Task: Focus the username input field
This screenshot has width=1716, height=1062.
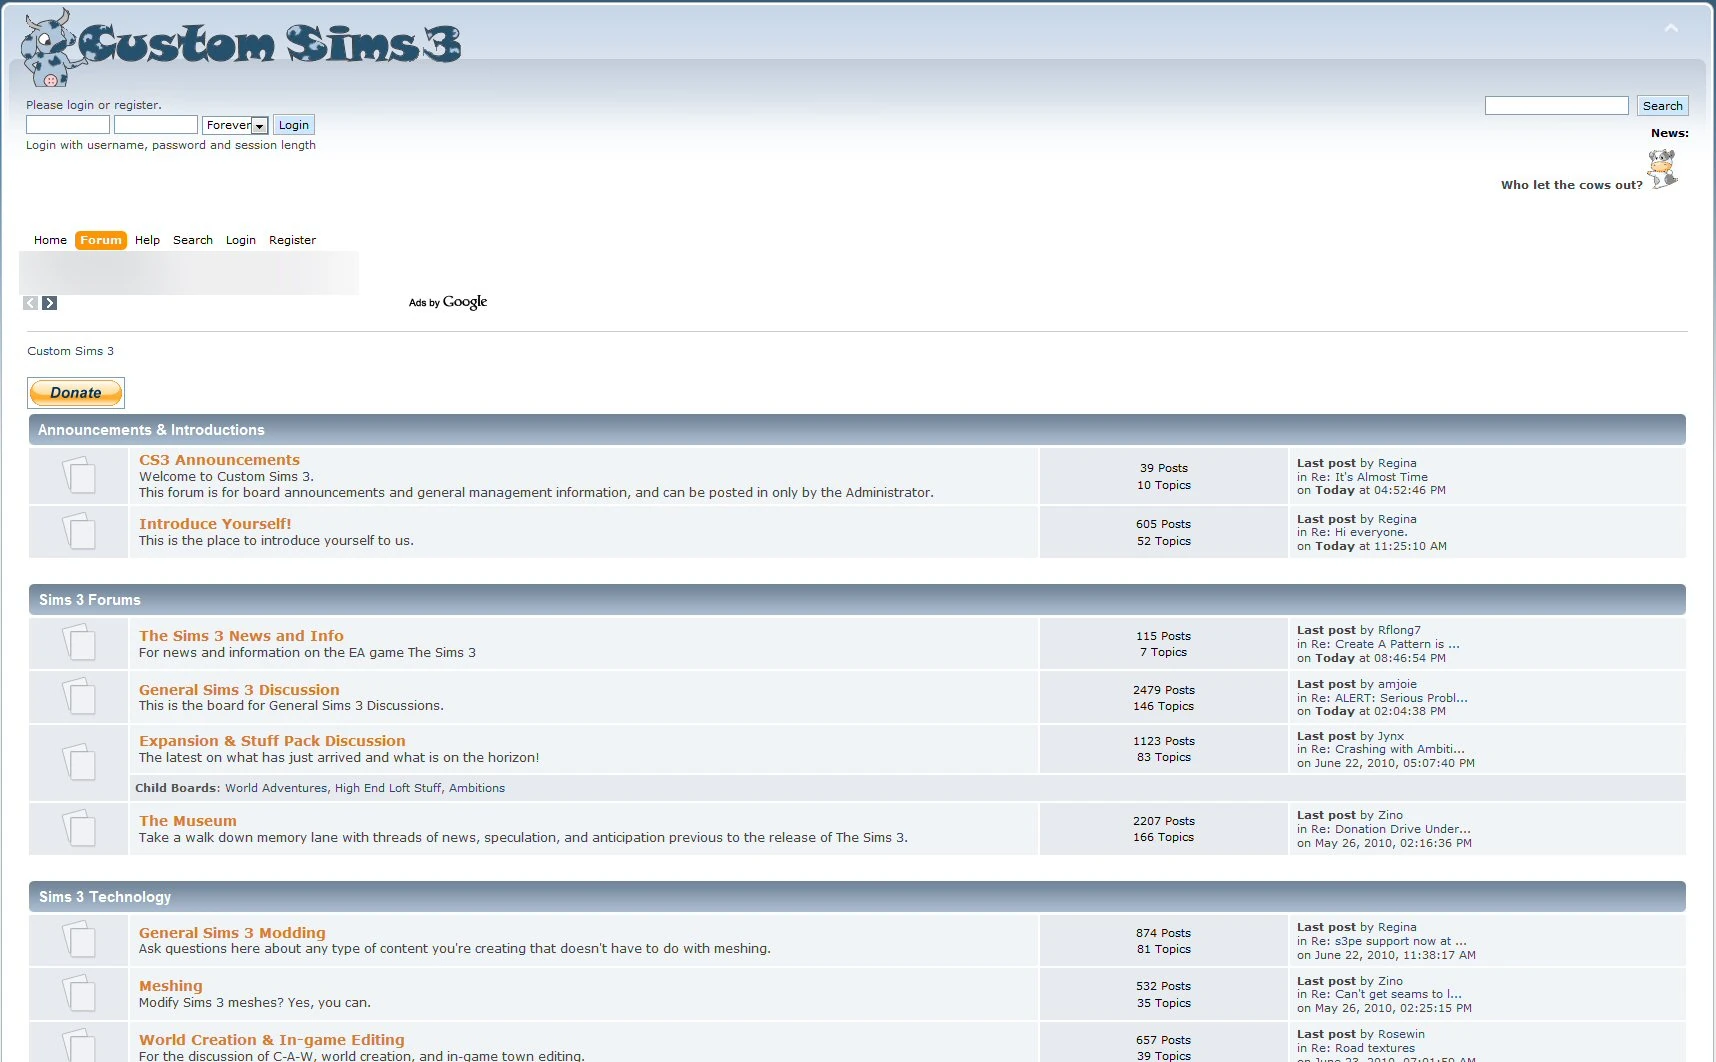Action: (x=68, y=125)
